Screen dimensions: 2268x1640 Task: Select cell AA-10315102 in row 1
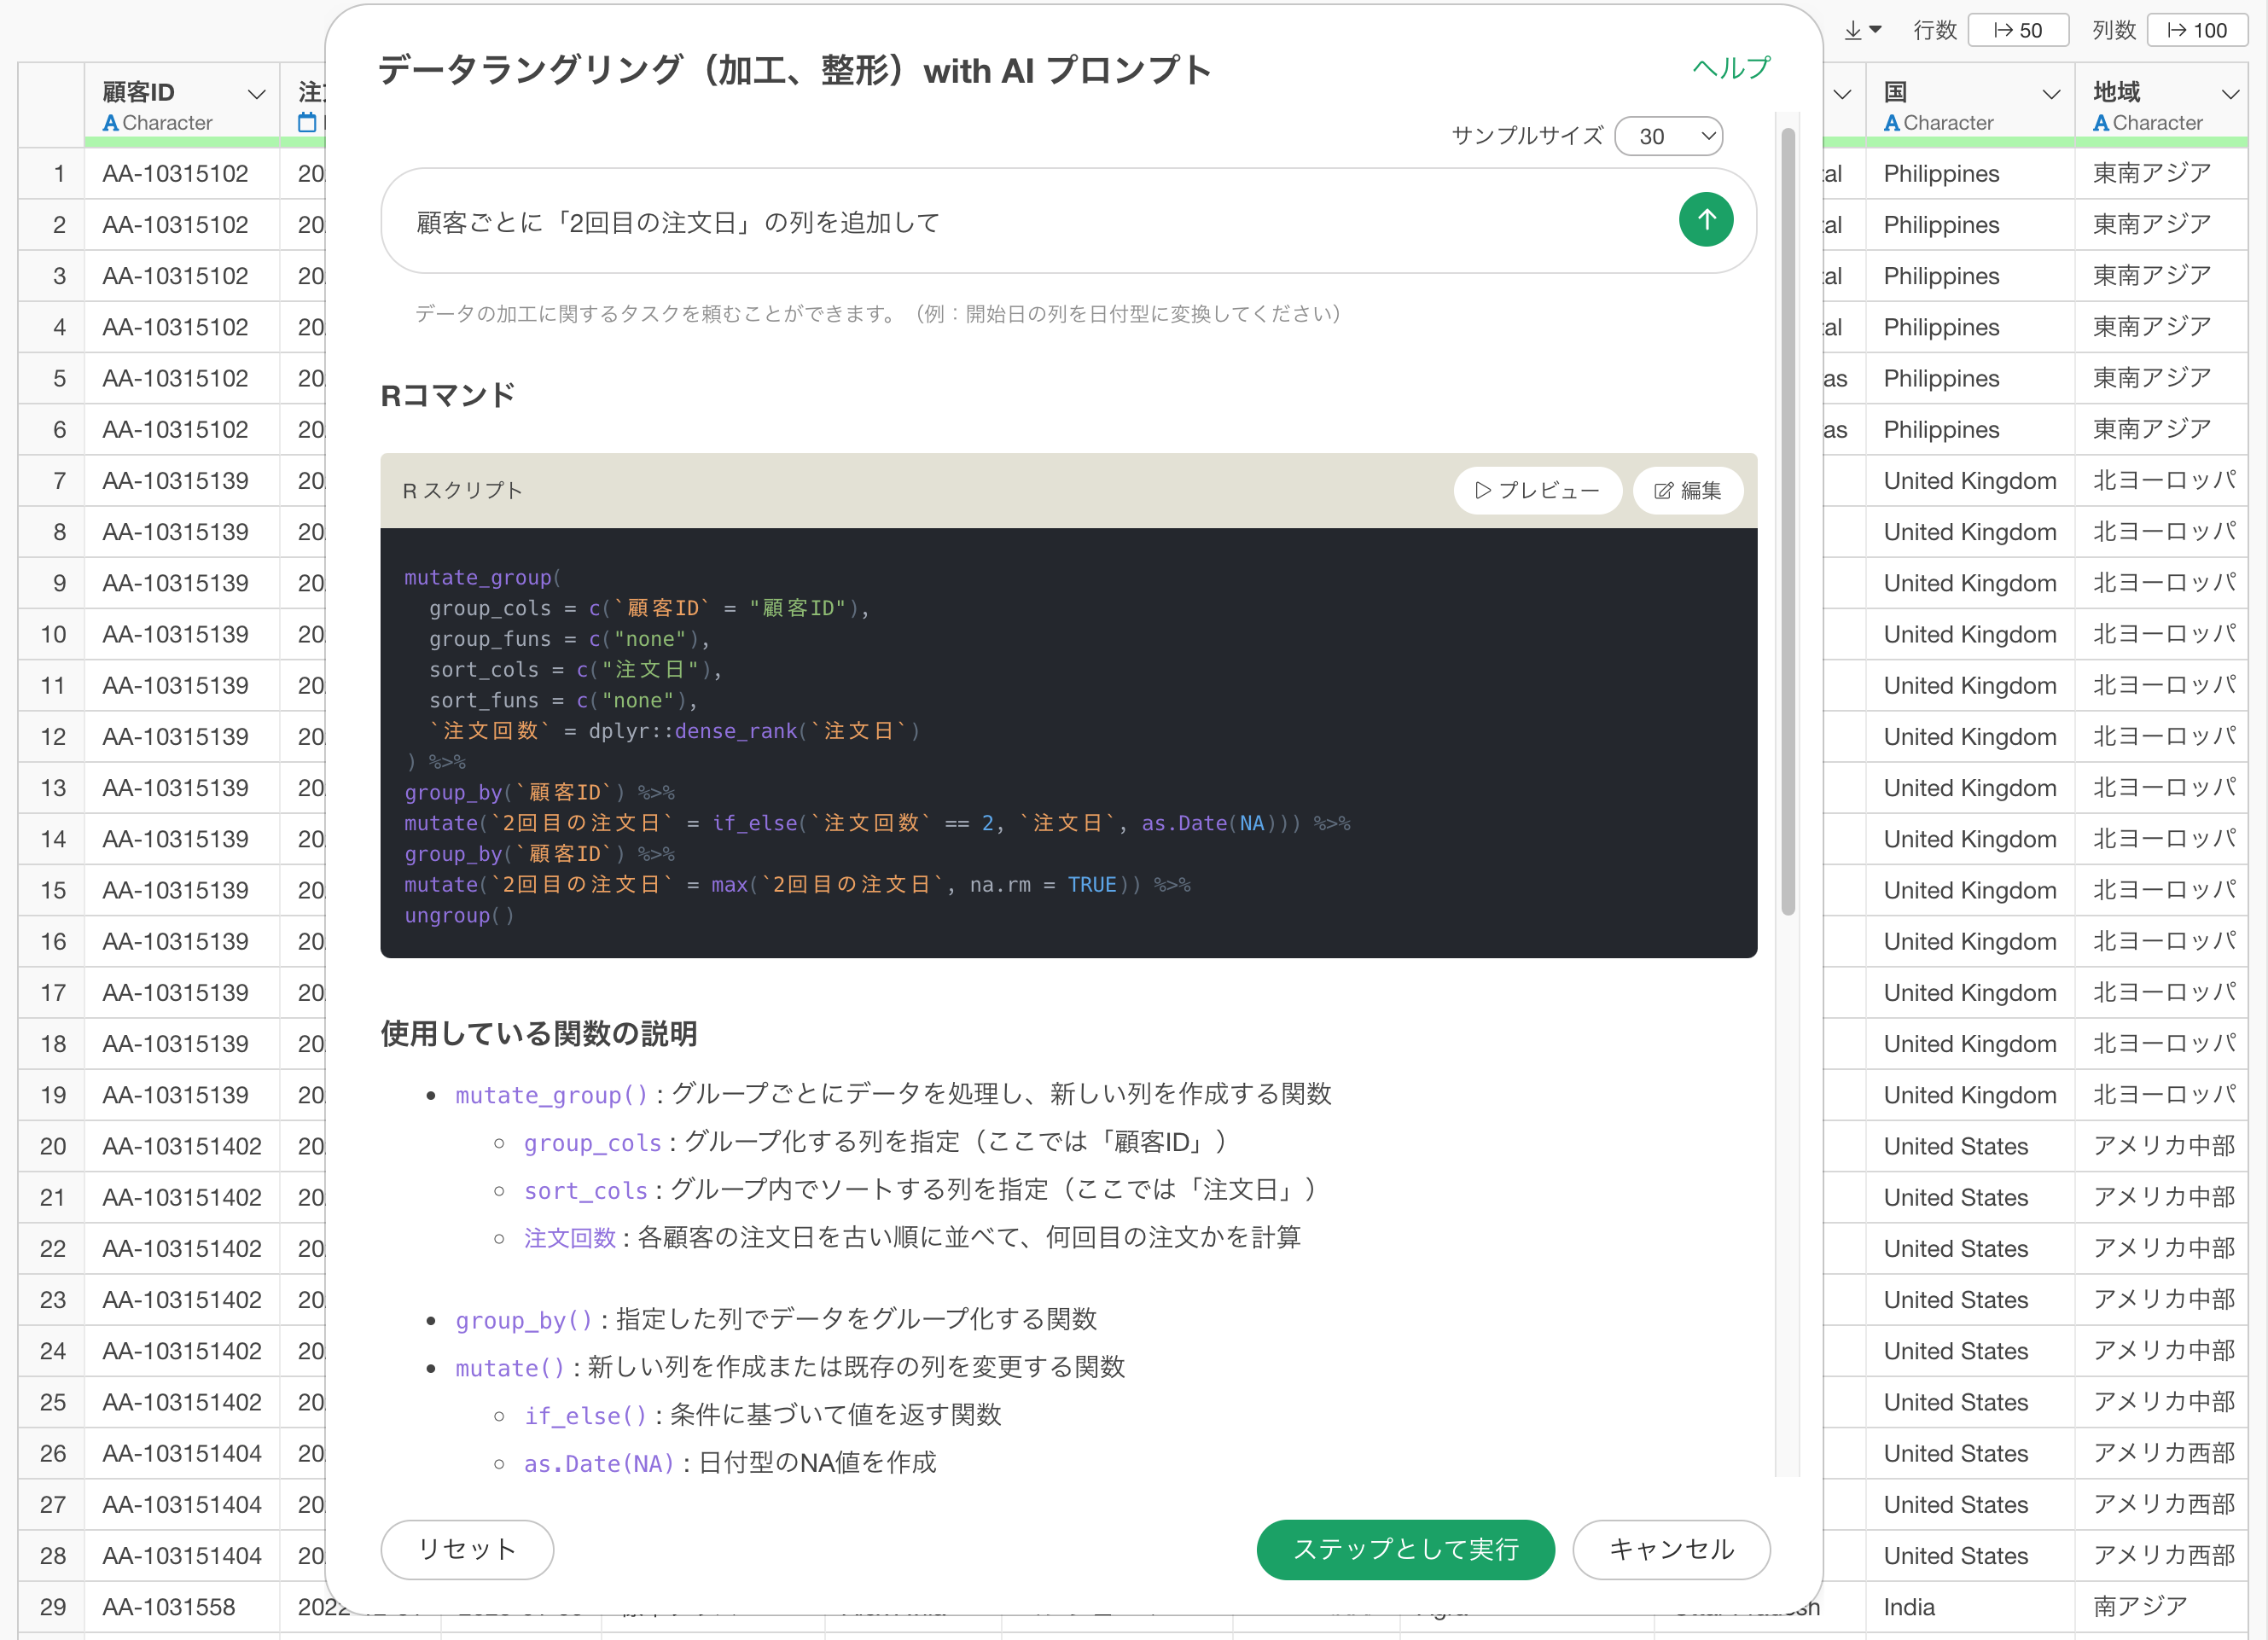click(182, 174)
